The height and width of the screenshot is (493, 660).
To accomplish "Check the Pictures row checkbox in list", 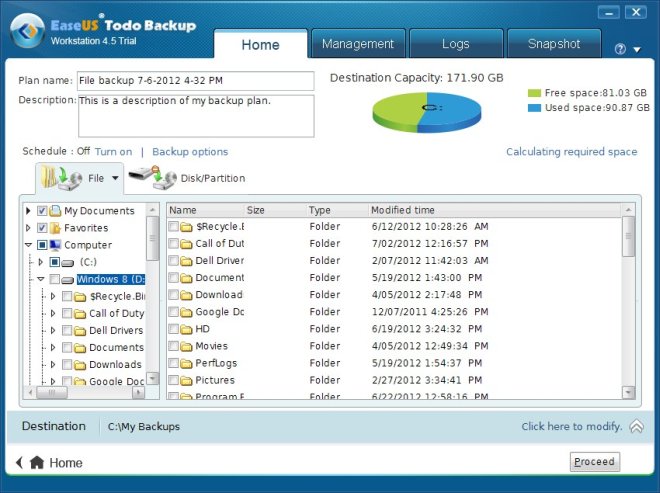I will tap(173, 380).
